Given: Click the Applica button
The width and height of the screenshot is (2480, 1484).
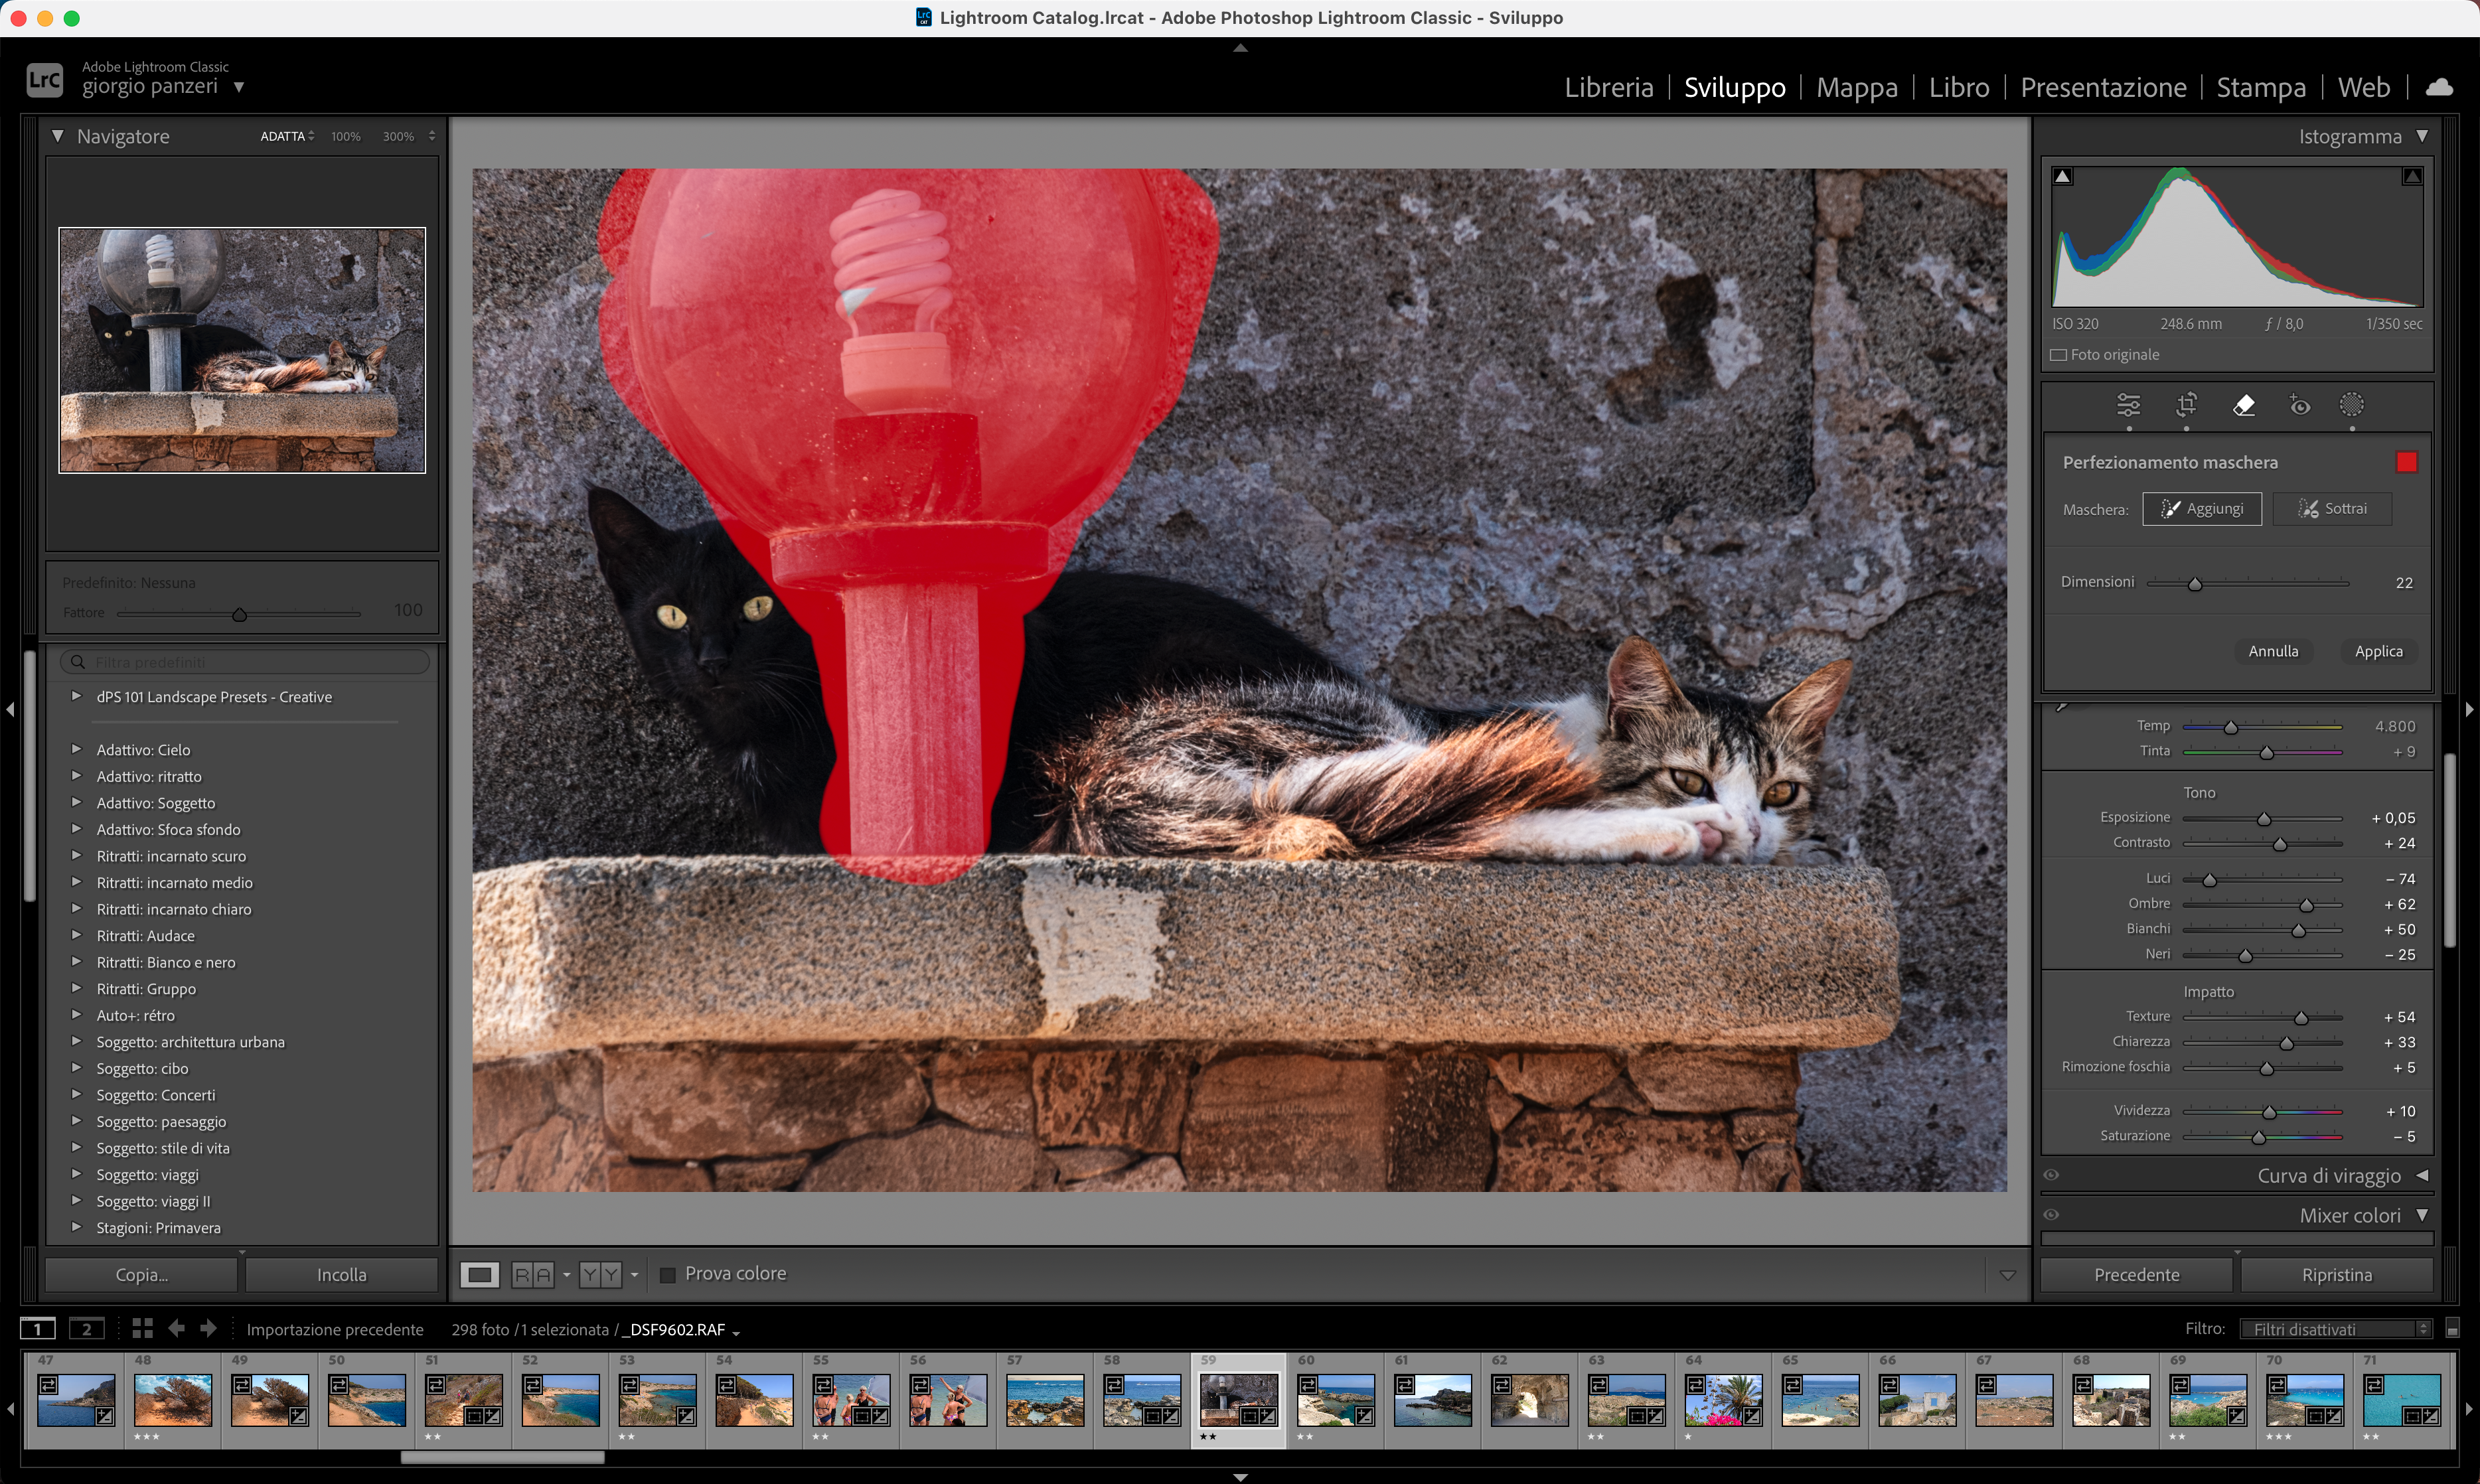Looking at the screenshot, I should 2378,651.
